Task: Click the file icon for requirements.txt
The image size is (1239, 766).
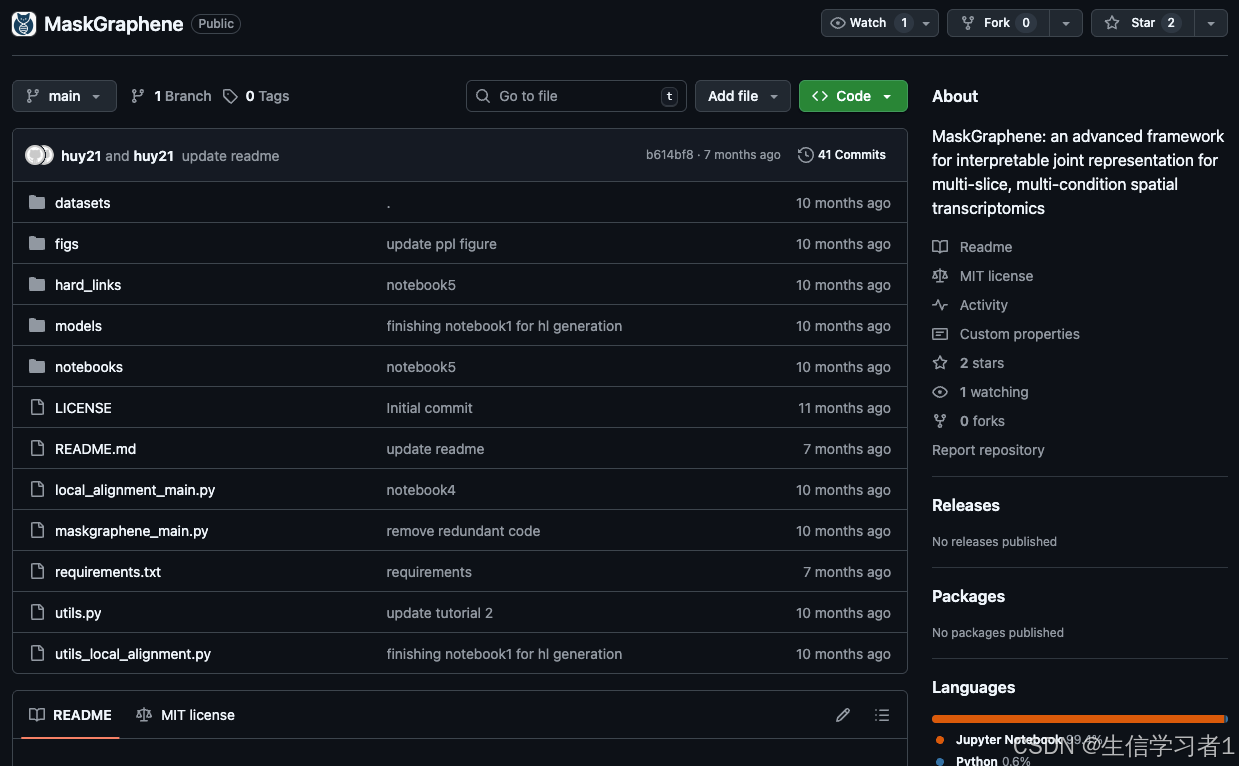Action: tap(37, 572)
